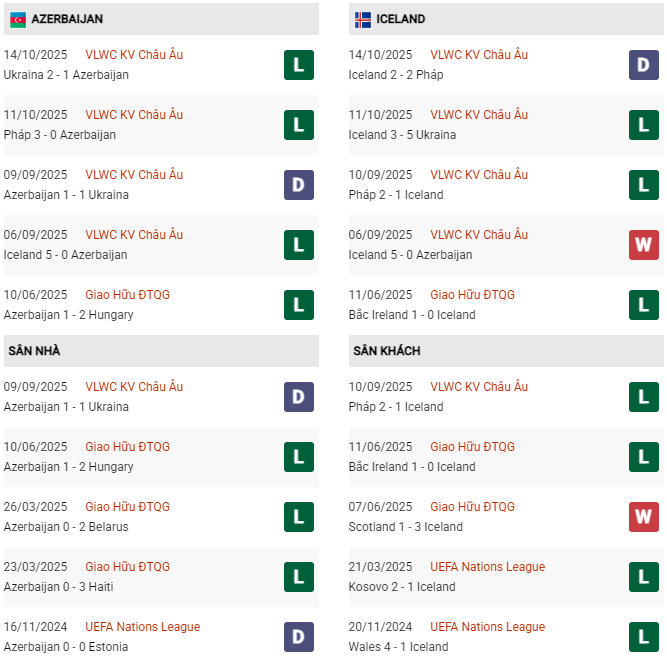Click the W badge beside Iceland 5 - 0 Azerbaijan
The image size is (667, 665).
point(643,245)
